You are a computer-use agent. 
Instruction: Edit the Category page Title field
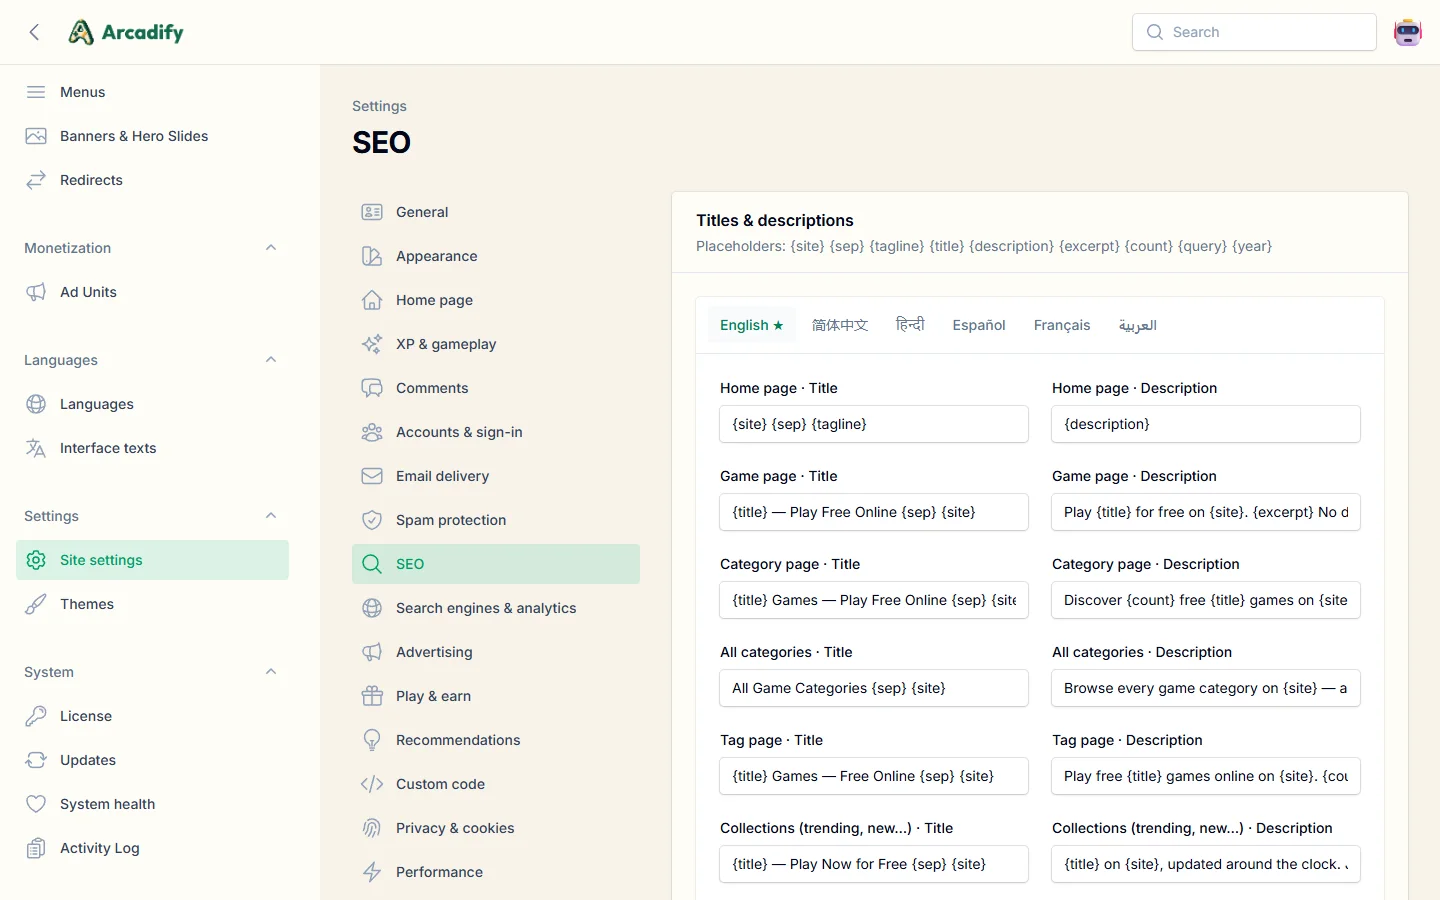(x=874, y=600)
